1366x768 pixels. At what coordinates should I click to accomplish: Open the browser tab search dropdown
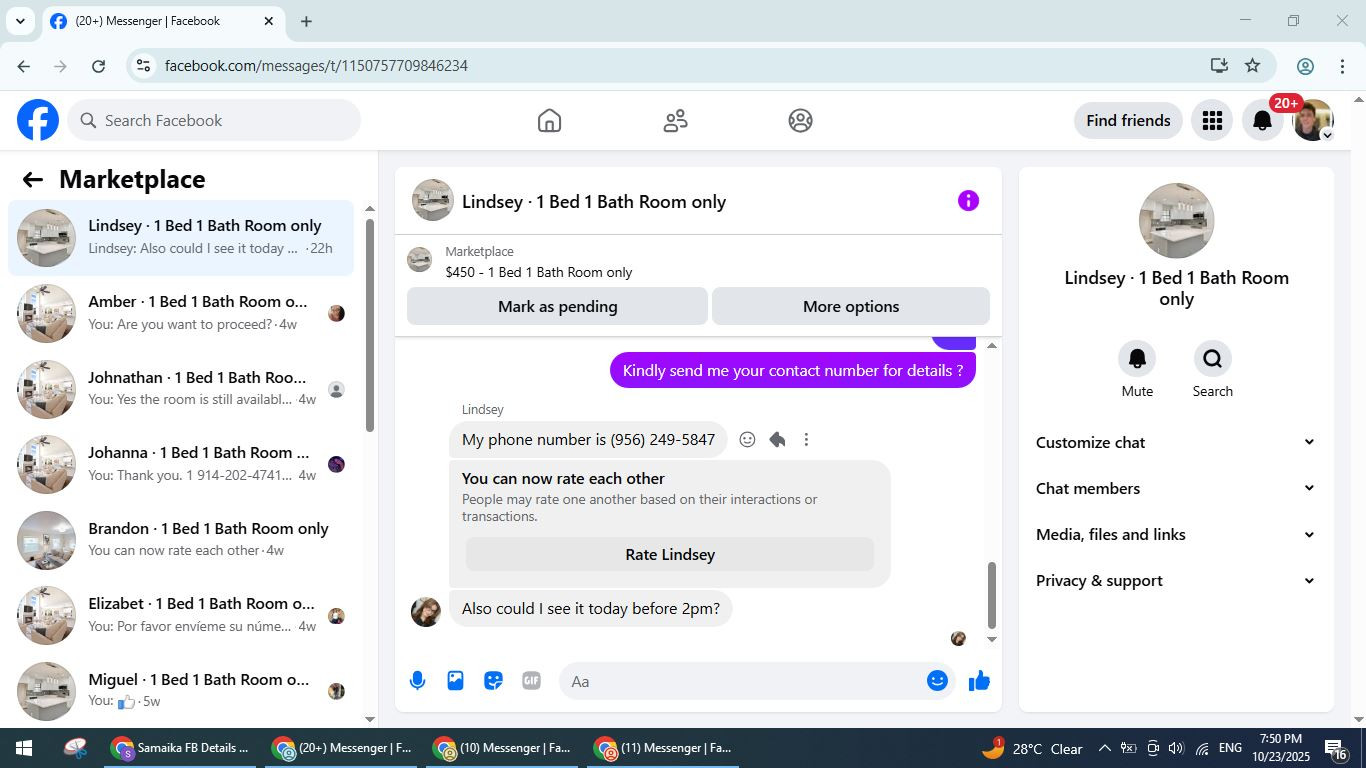point(19,21)
